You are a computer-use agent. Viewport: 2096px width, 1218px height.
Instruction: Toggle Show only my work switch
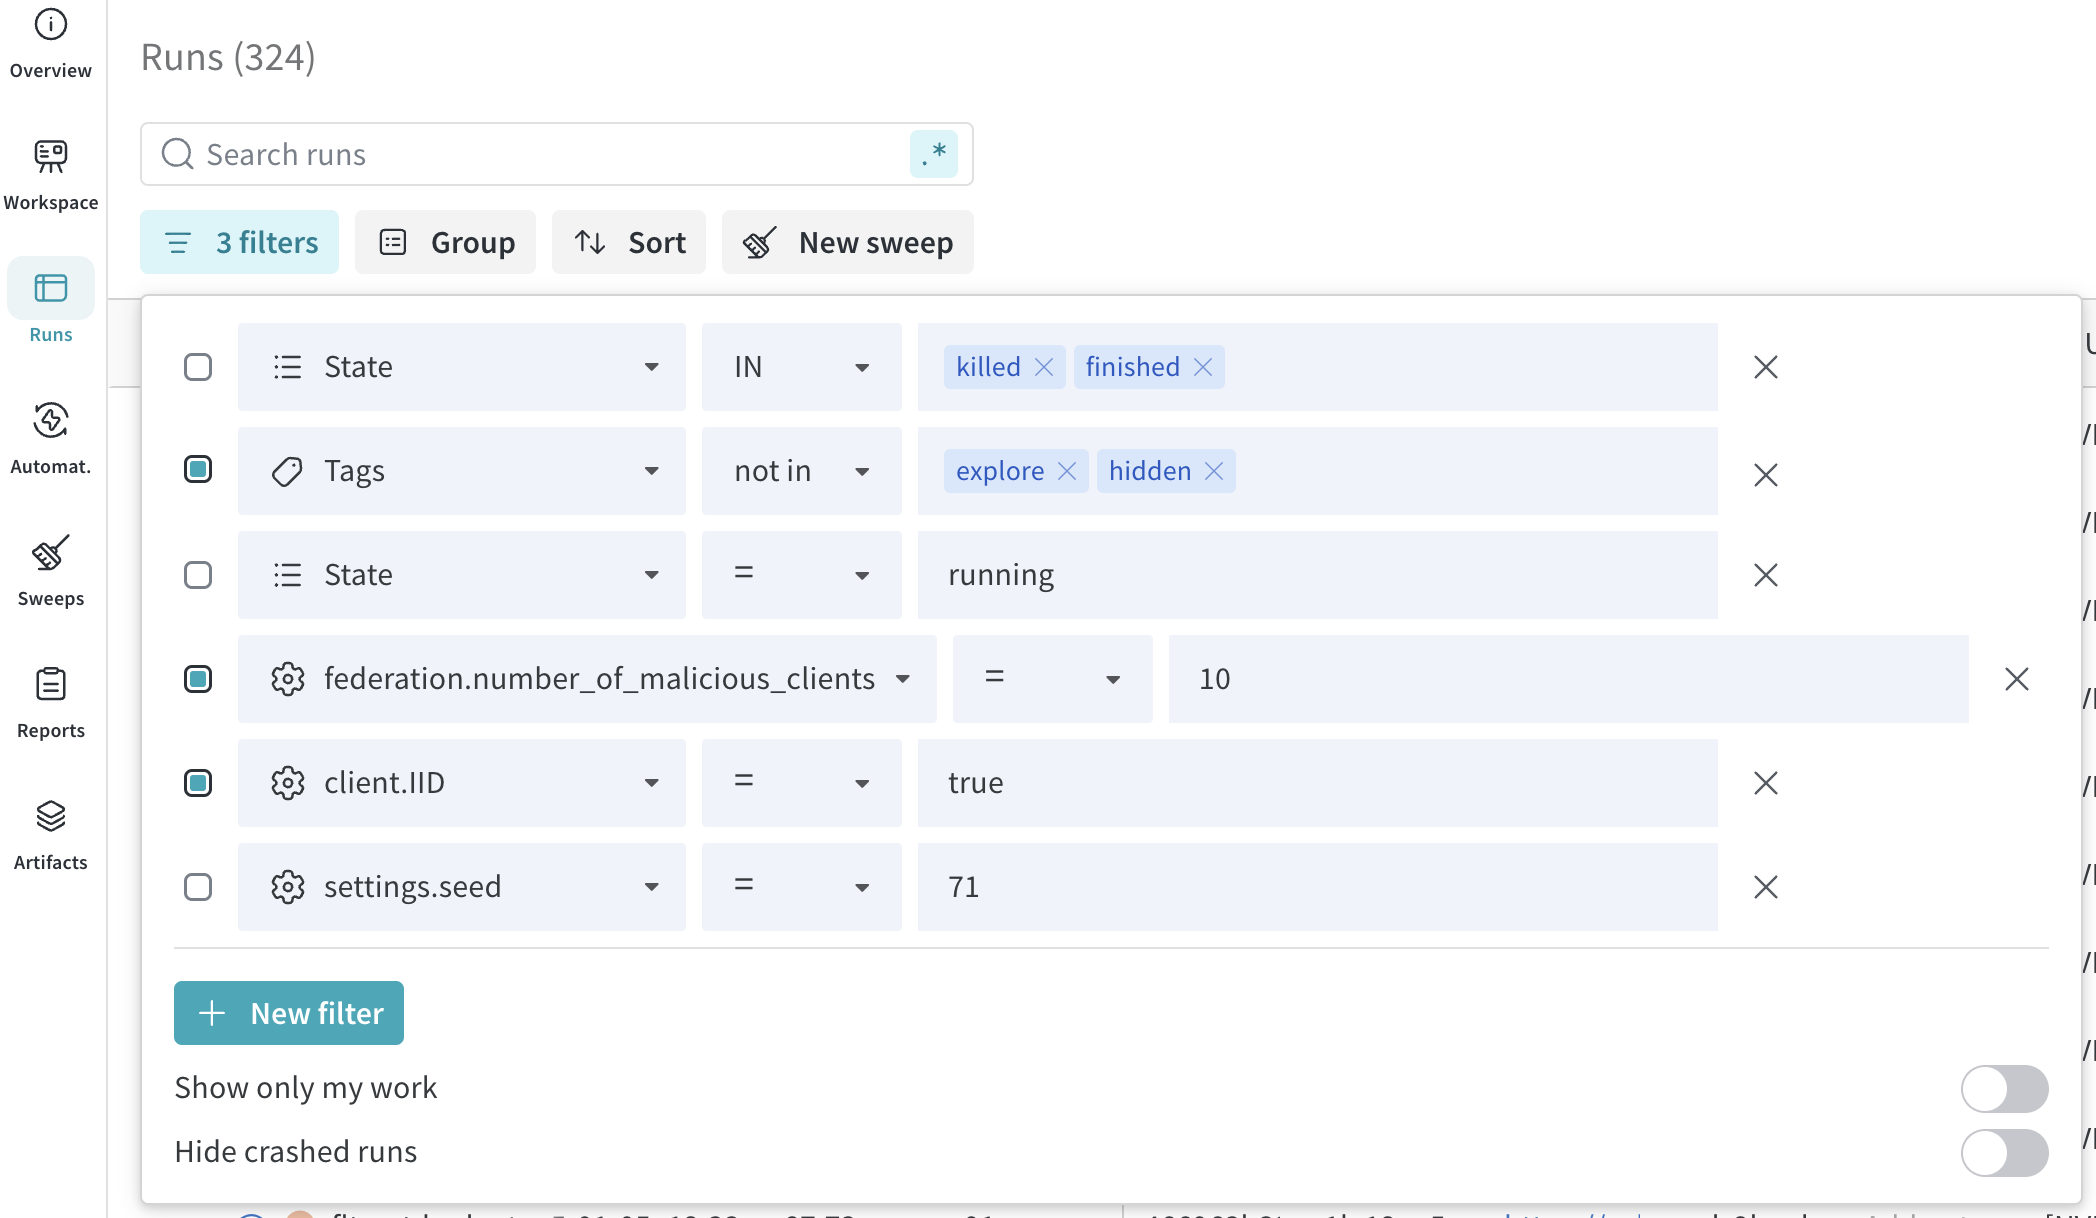[x=2004, y=1088]
